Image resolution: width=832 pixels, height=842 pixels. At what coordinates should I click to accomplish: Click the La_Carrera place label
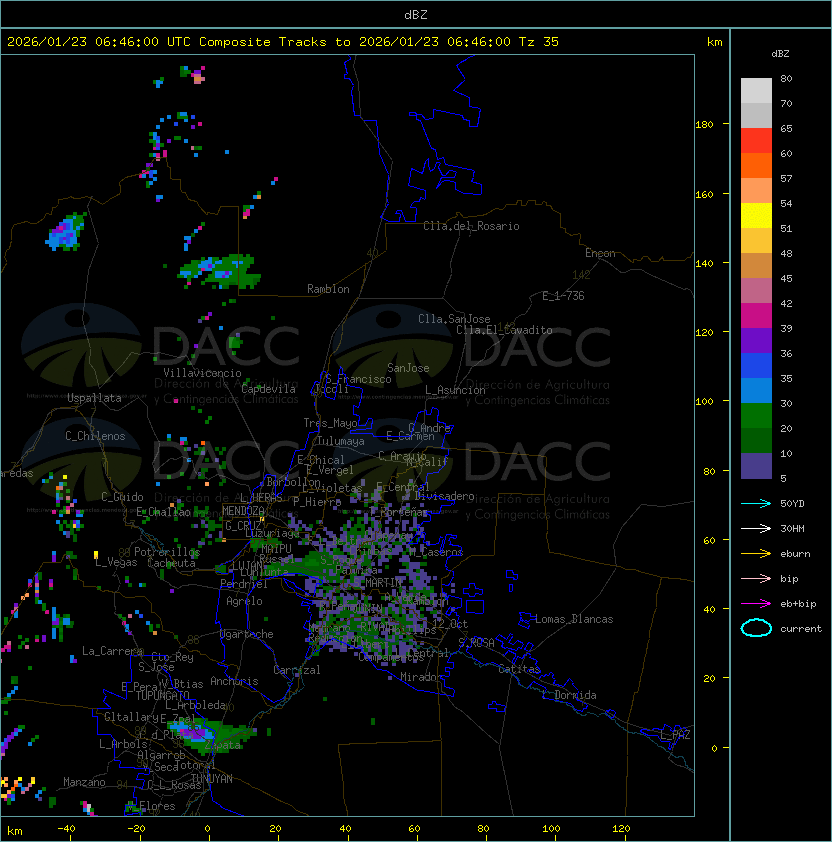click(x=112, y=651)
